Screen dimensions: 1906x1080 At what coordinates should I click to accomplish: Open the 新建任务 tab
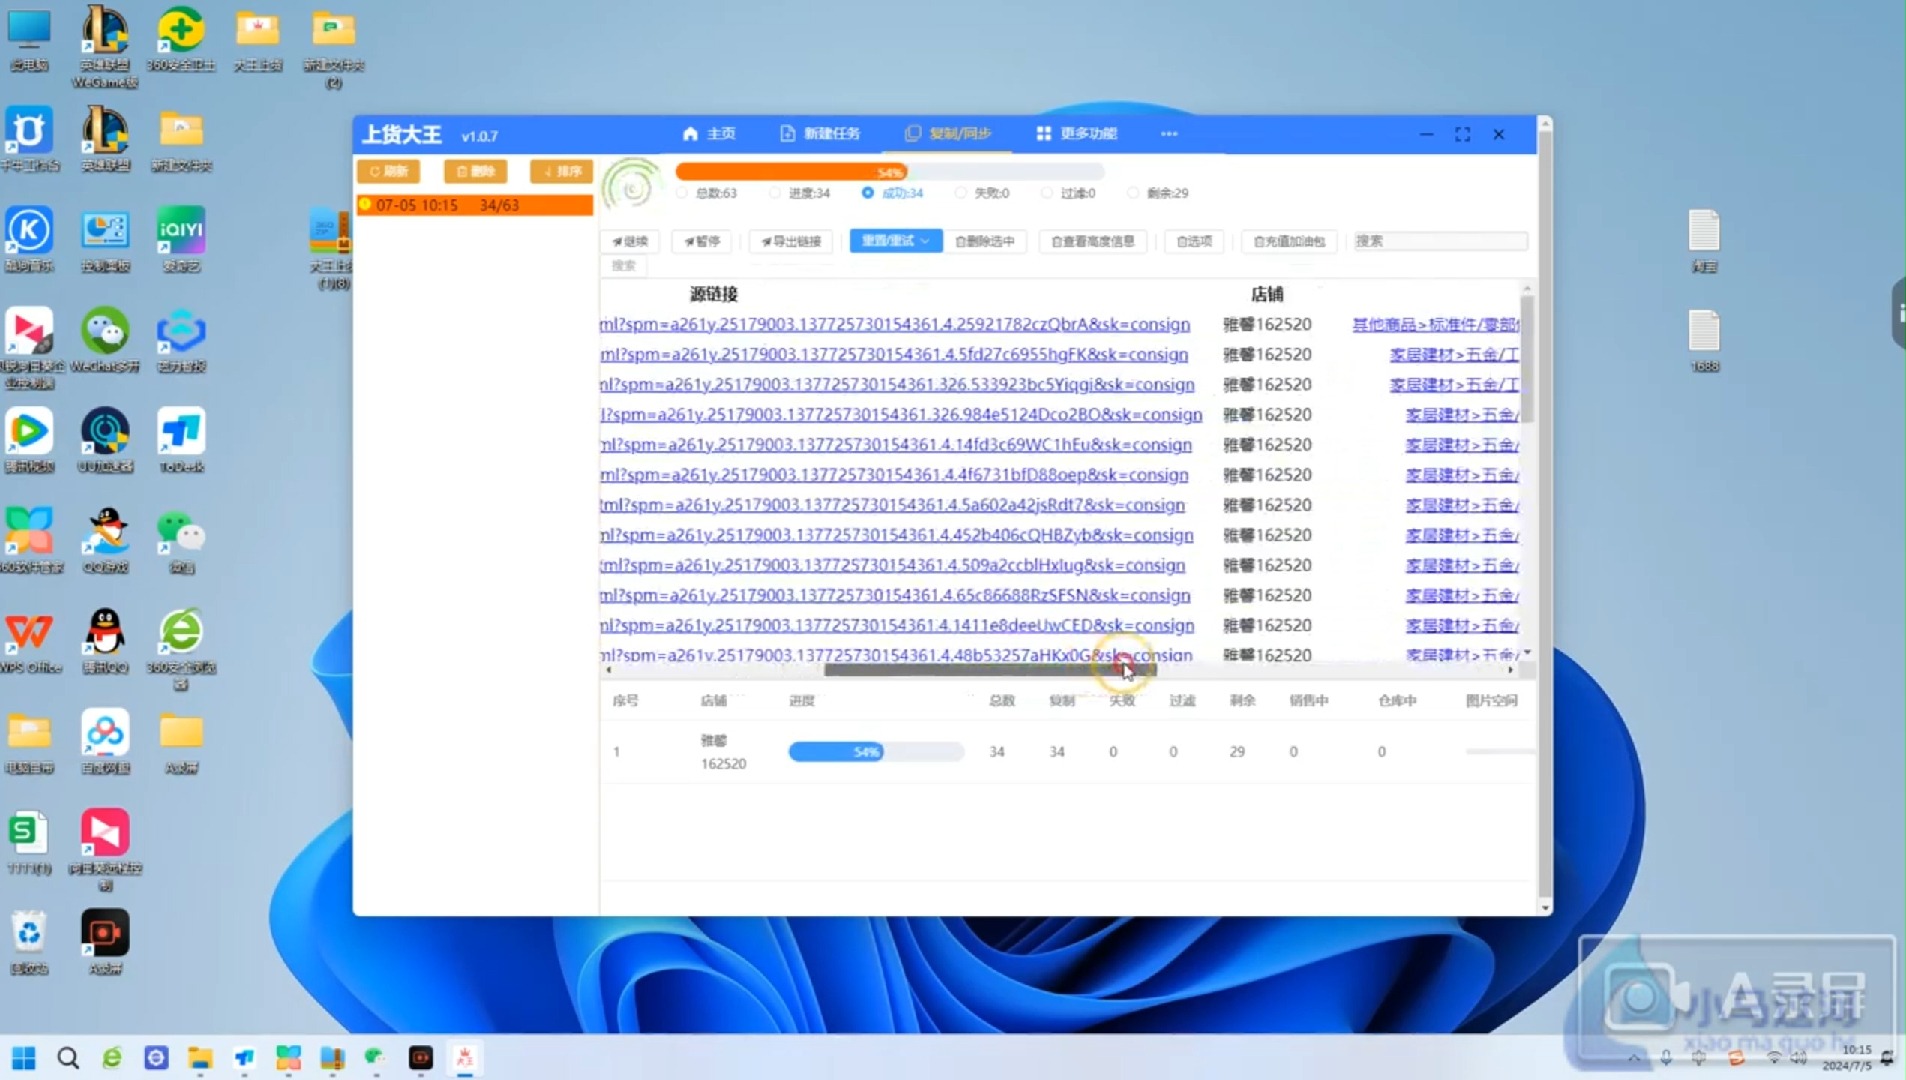(x=820, y=133)
